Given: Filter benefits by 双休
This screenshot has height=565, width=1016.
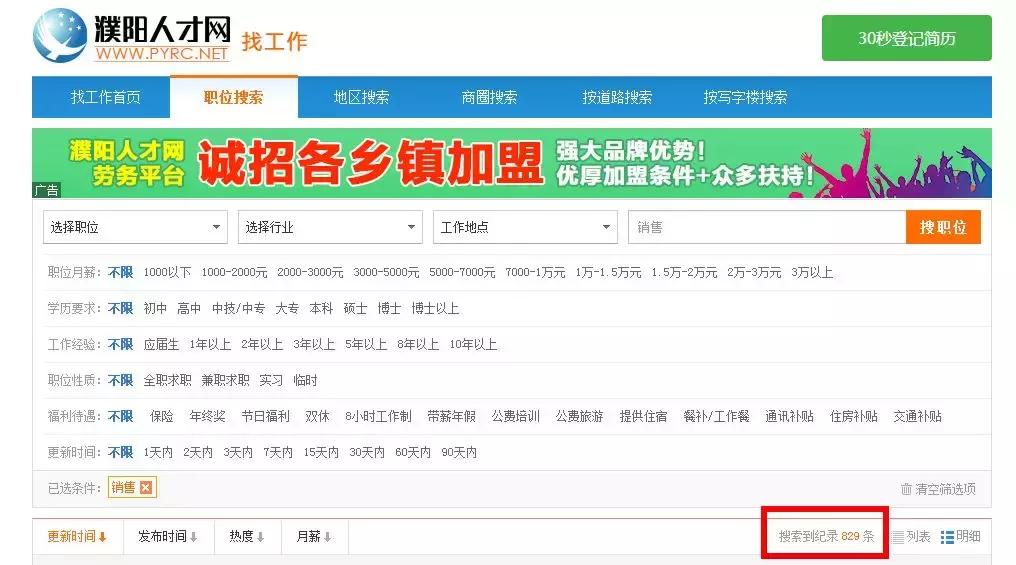Looking at the screenshot, I should [318, 417].
